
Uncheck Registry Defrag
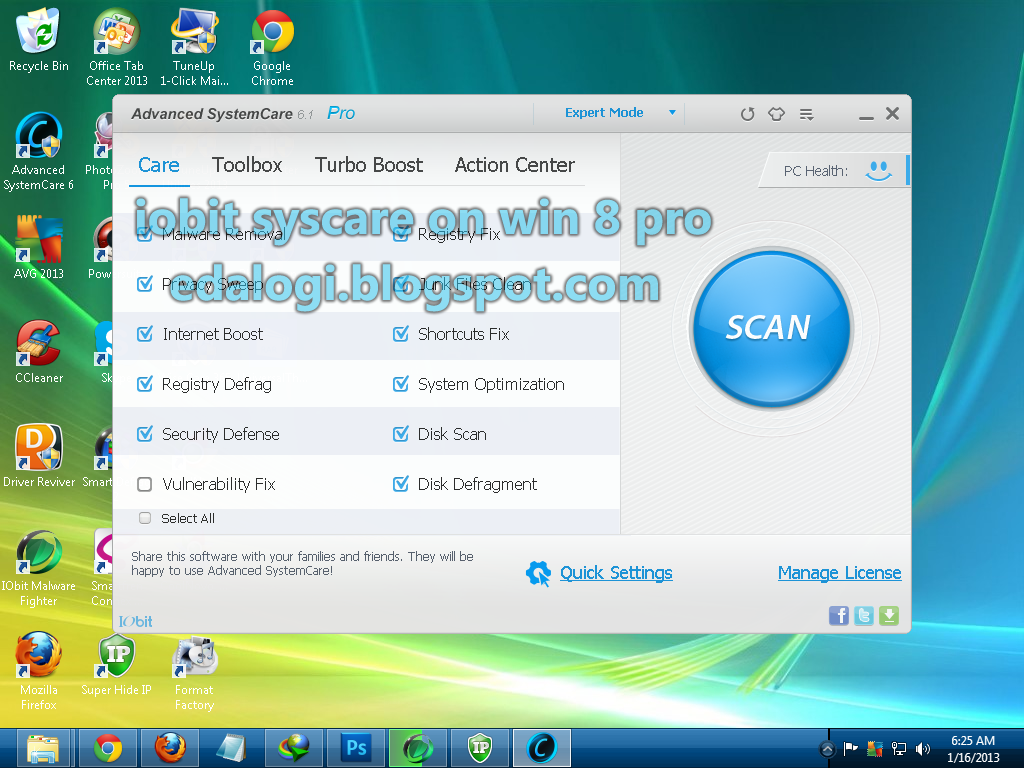pos(145,384)
